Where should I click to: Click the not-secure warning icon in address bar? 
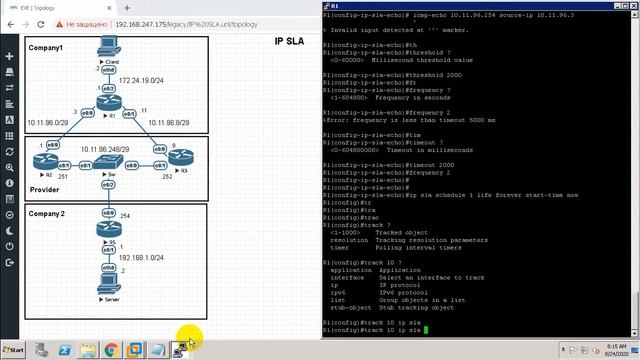60,24
